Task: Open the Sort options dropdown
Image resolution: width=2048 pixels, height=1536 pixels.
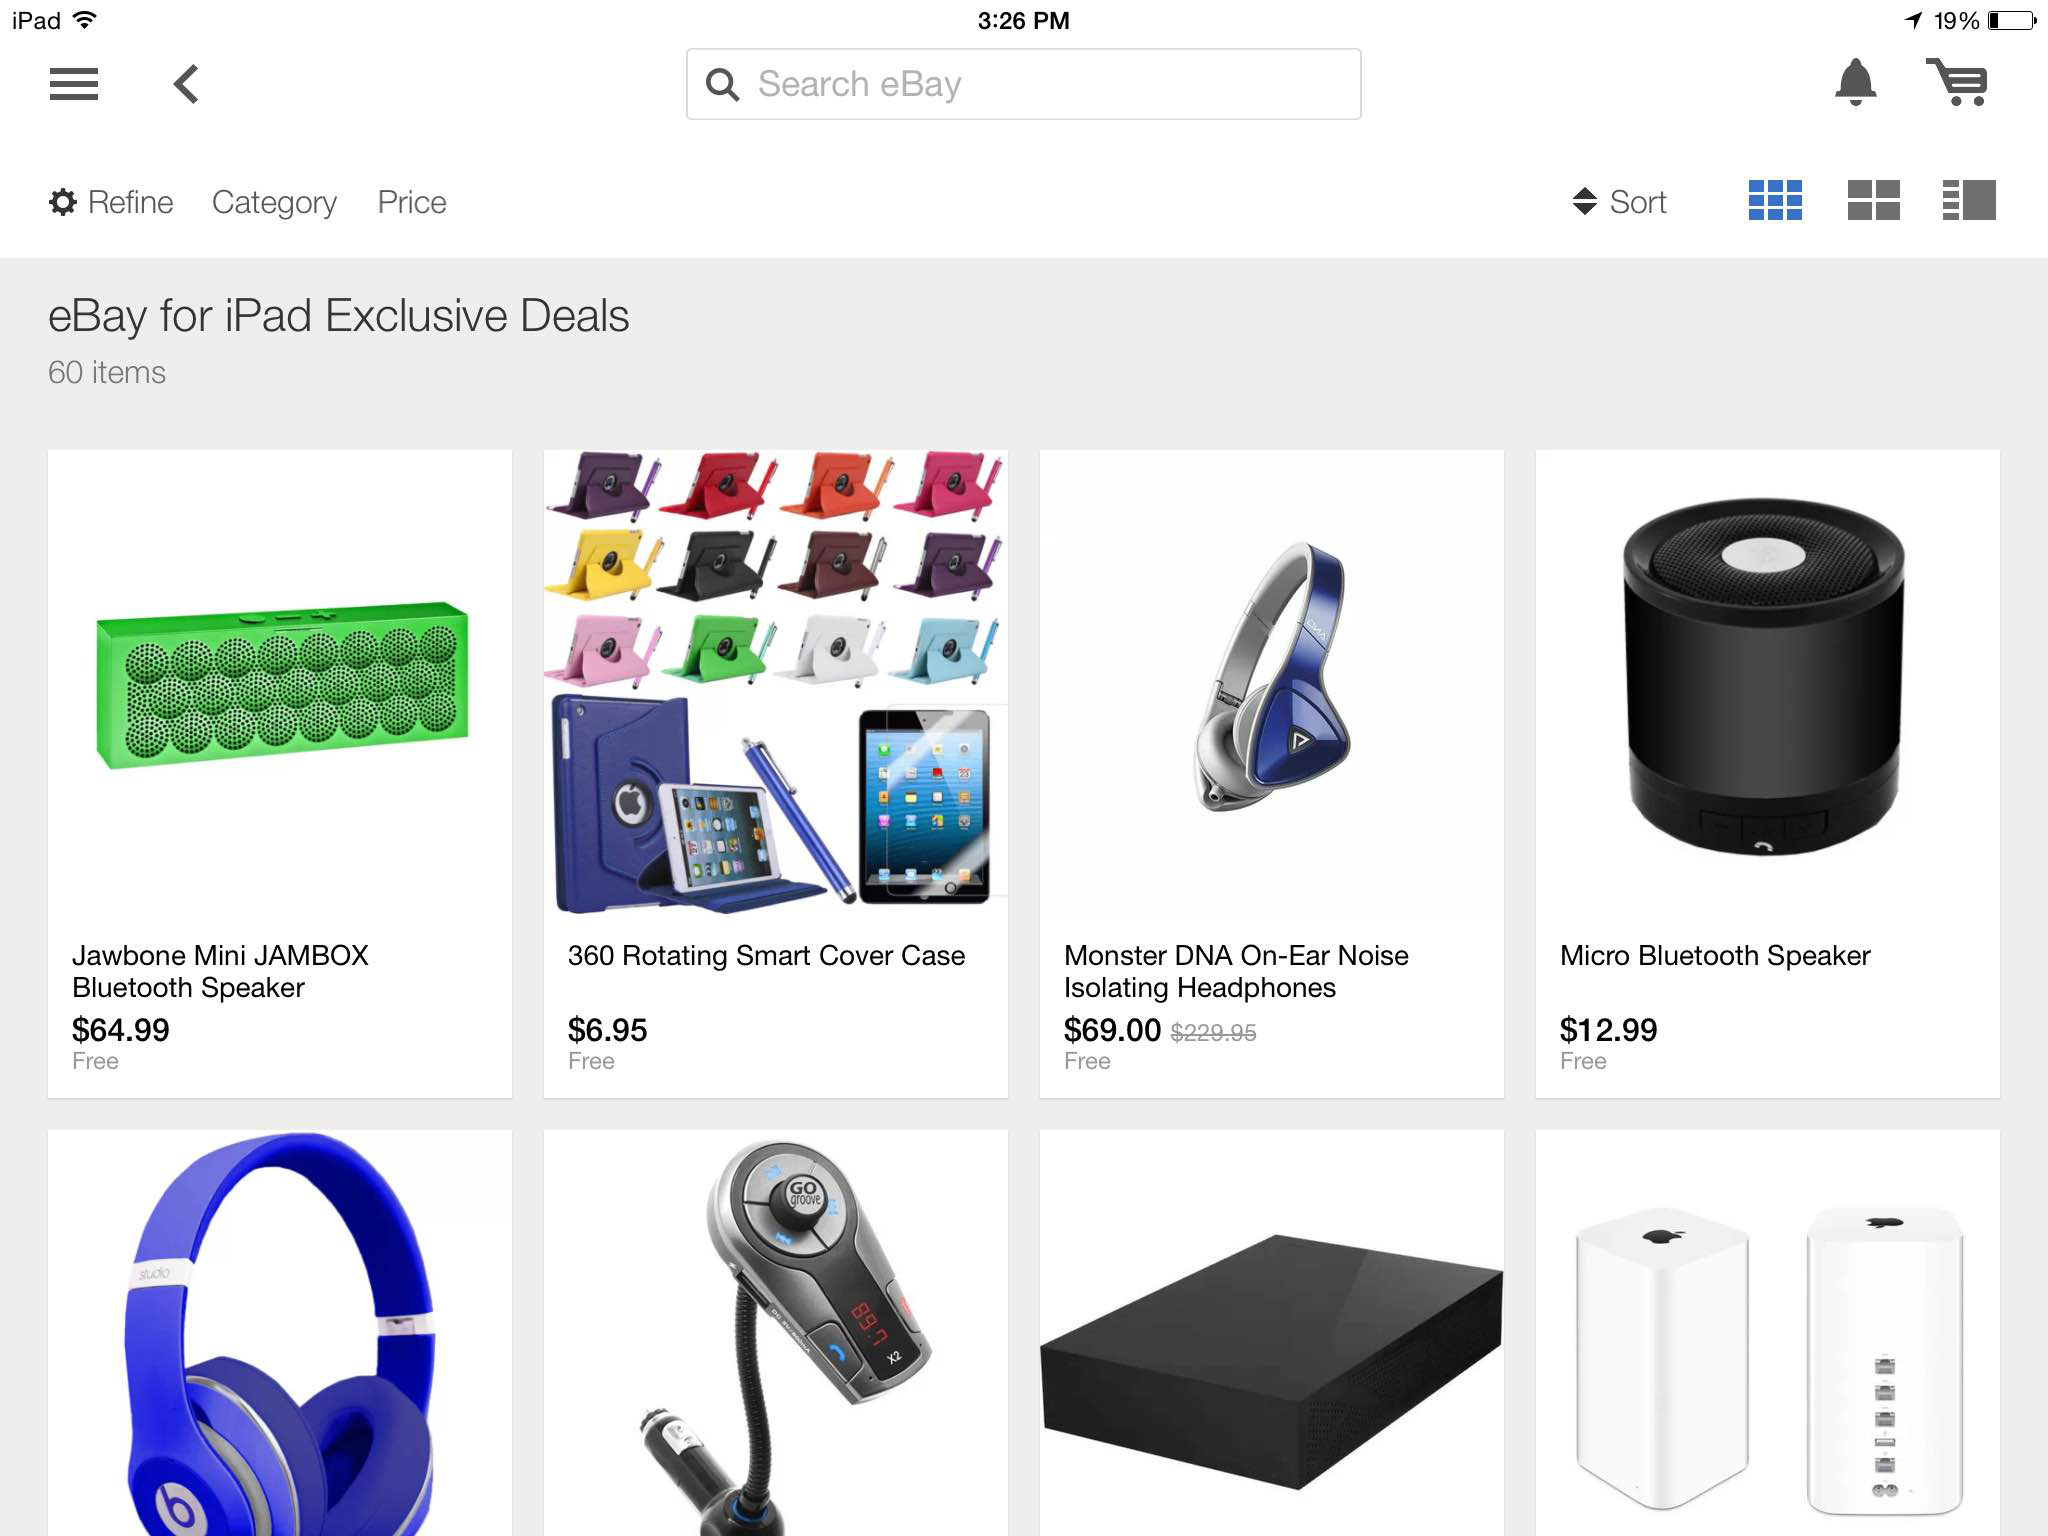Action: click(1619, 202)
